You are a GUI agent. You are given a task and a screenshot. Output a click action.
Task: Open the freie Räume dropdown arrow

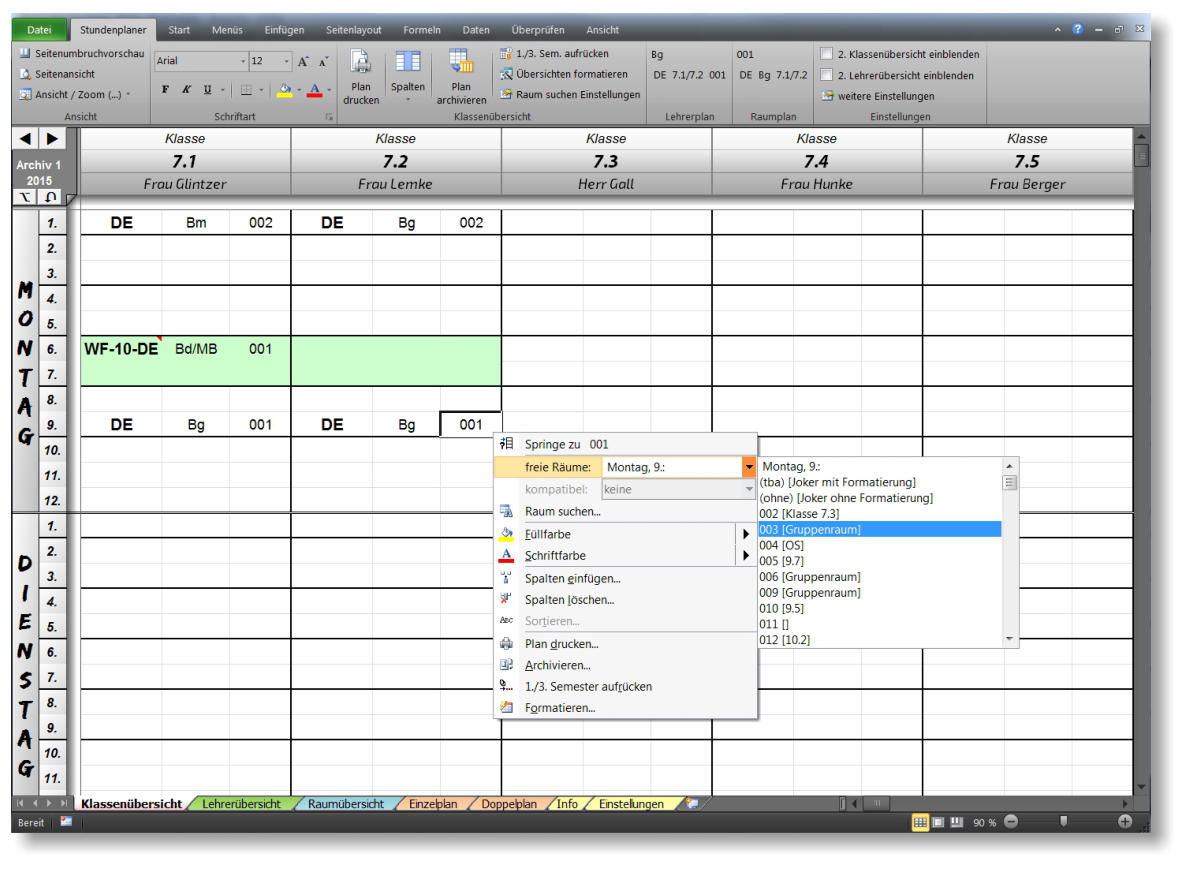[x=748, y=467]
